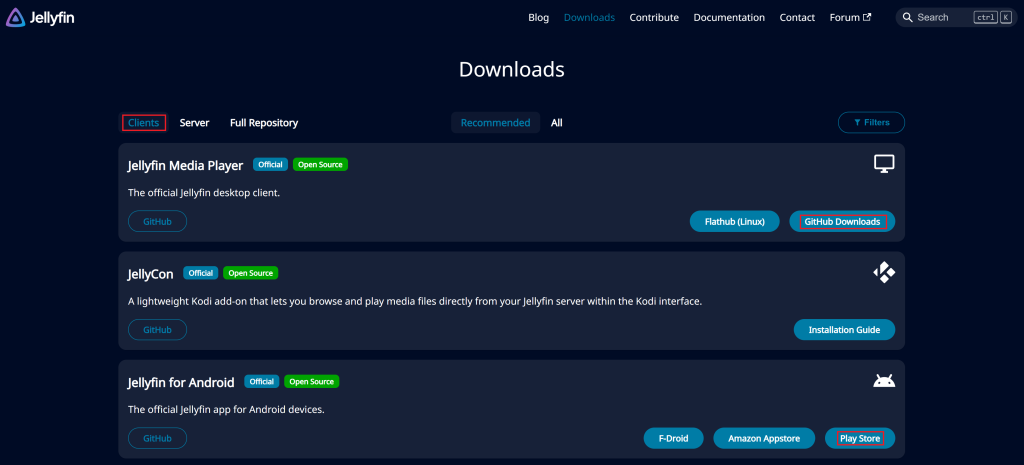Show All clients toggle
This screenshot has height=465, width=1024.
tap(556, 123)
